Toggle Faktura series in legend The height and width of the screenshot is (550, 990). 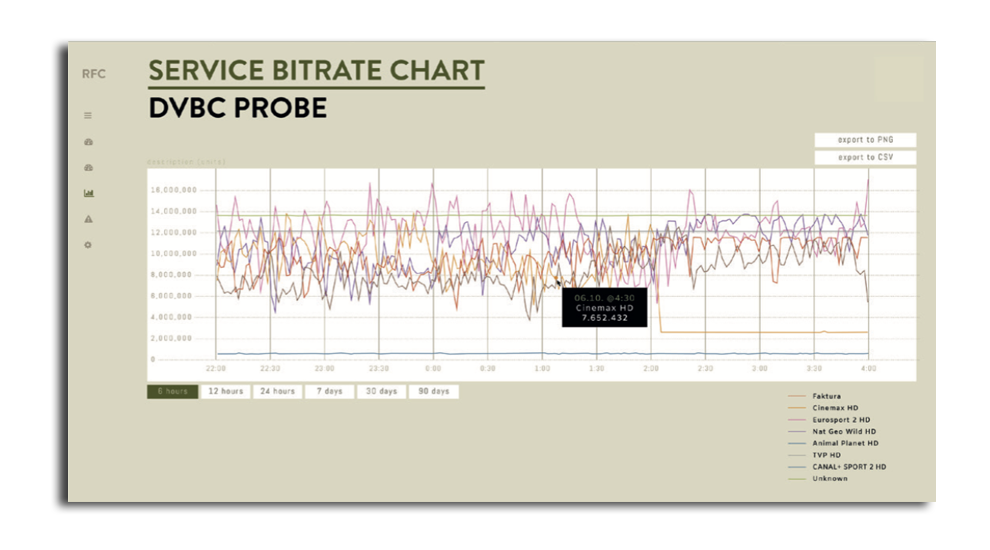click(x=827, y=396)
